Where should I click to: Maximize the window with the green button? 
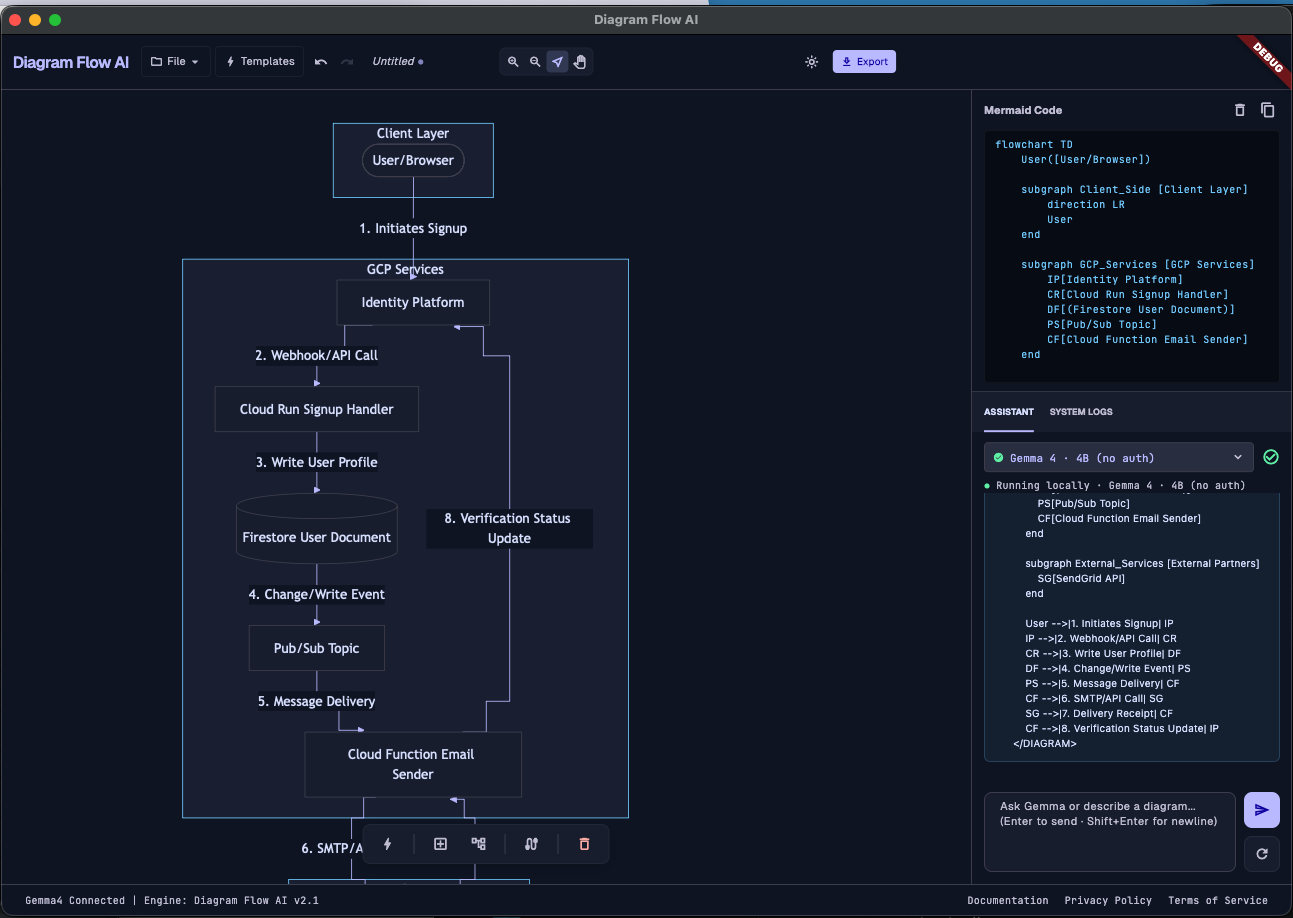click(x=55, y=20)
